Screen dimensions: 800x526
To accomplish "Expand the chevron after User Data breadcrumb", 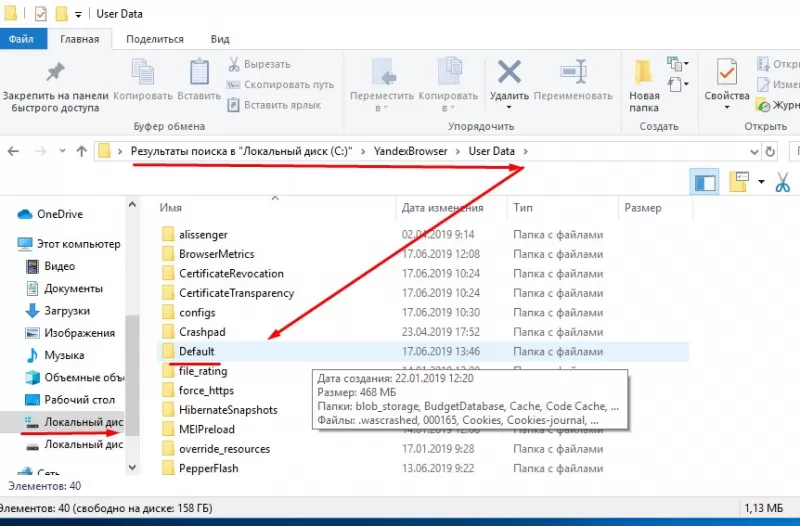I will click(526, 151).
